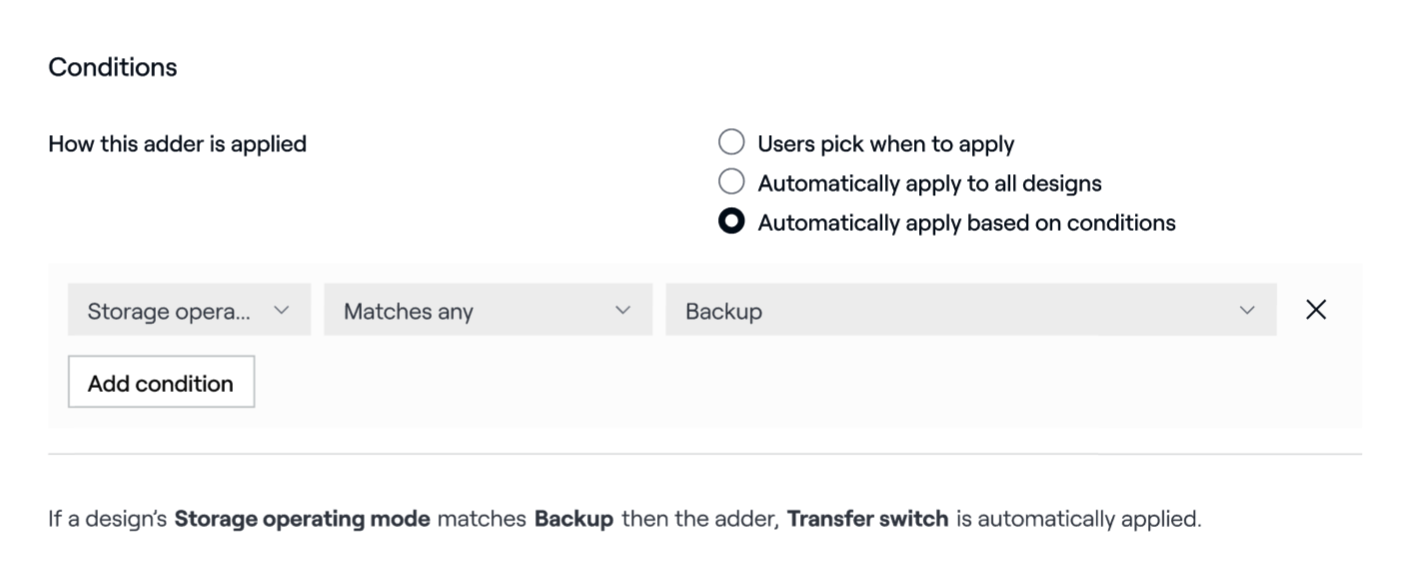Choose 'Automatically apply to all designs' radio option

pos(732,182)
